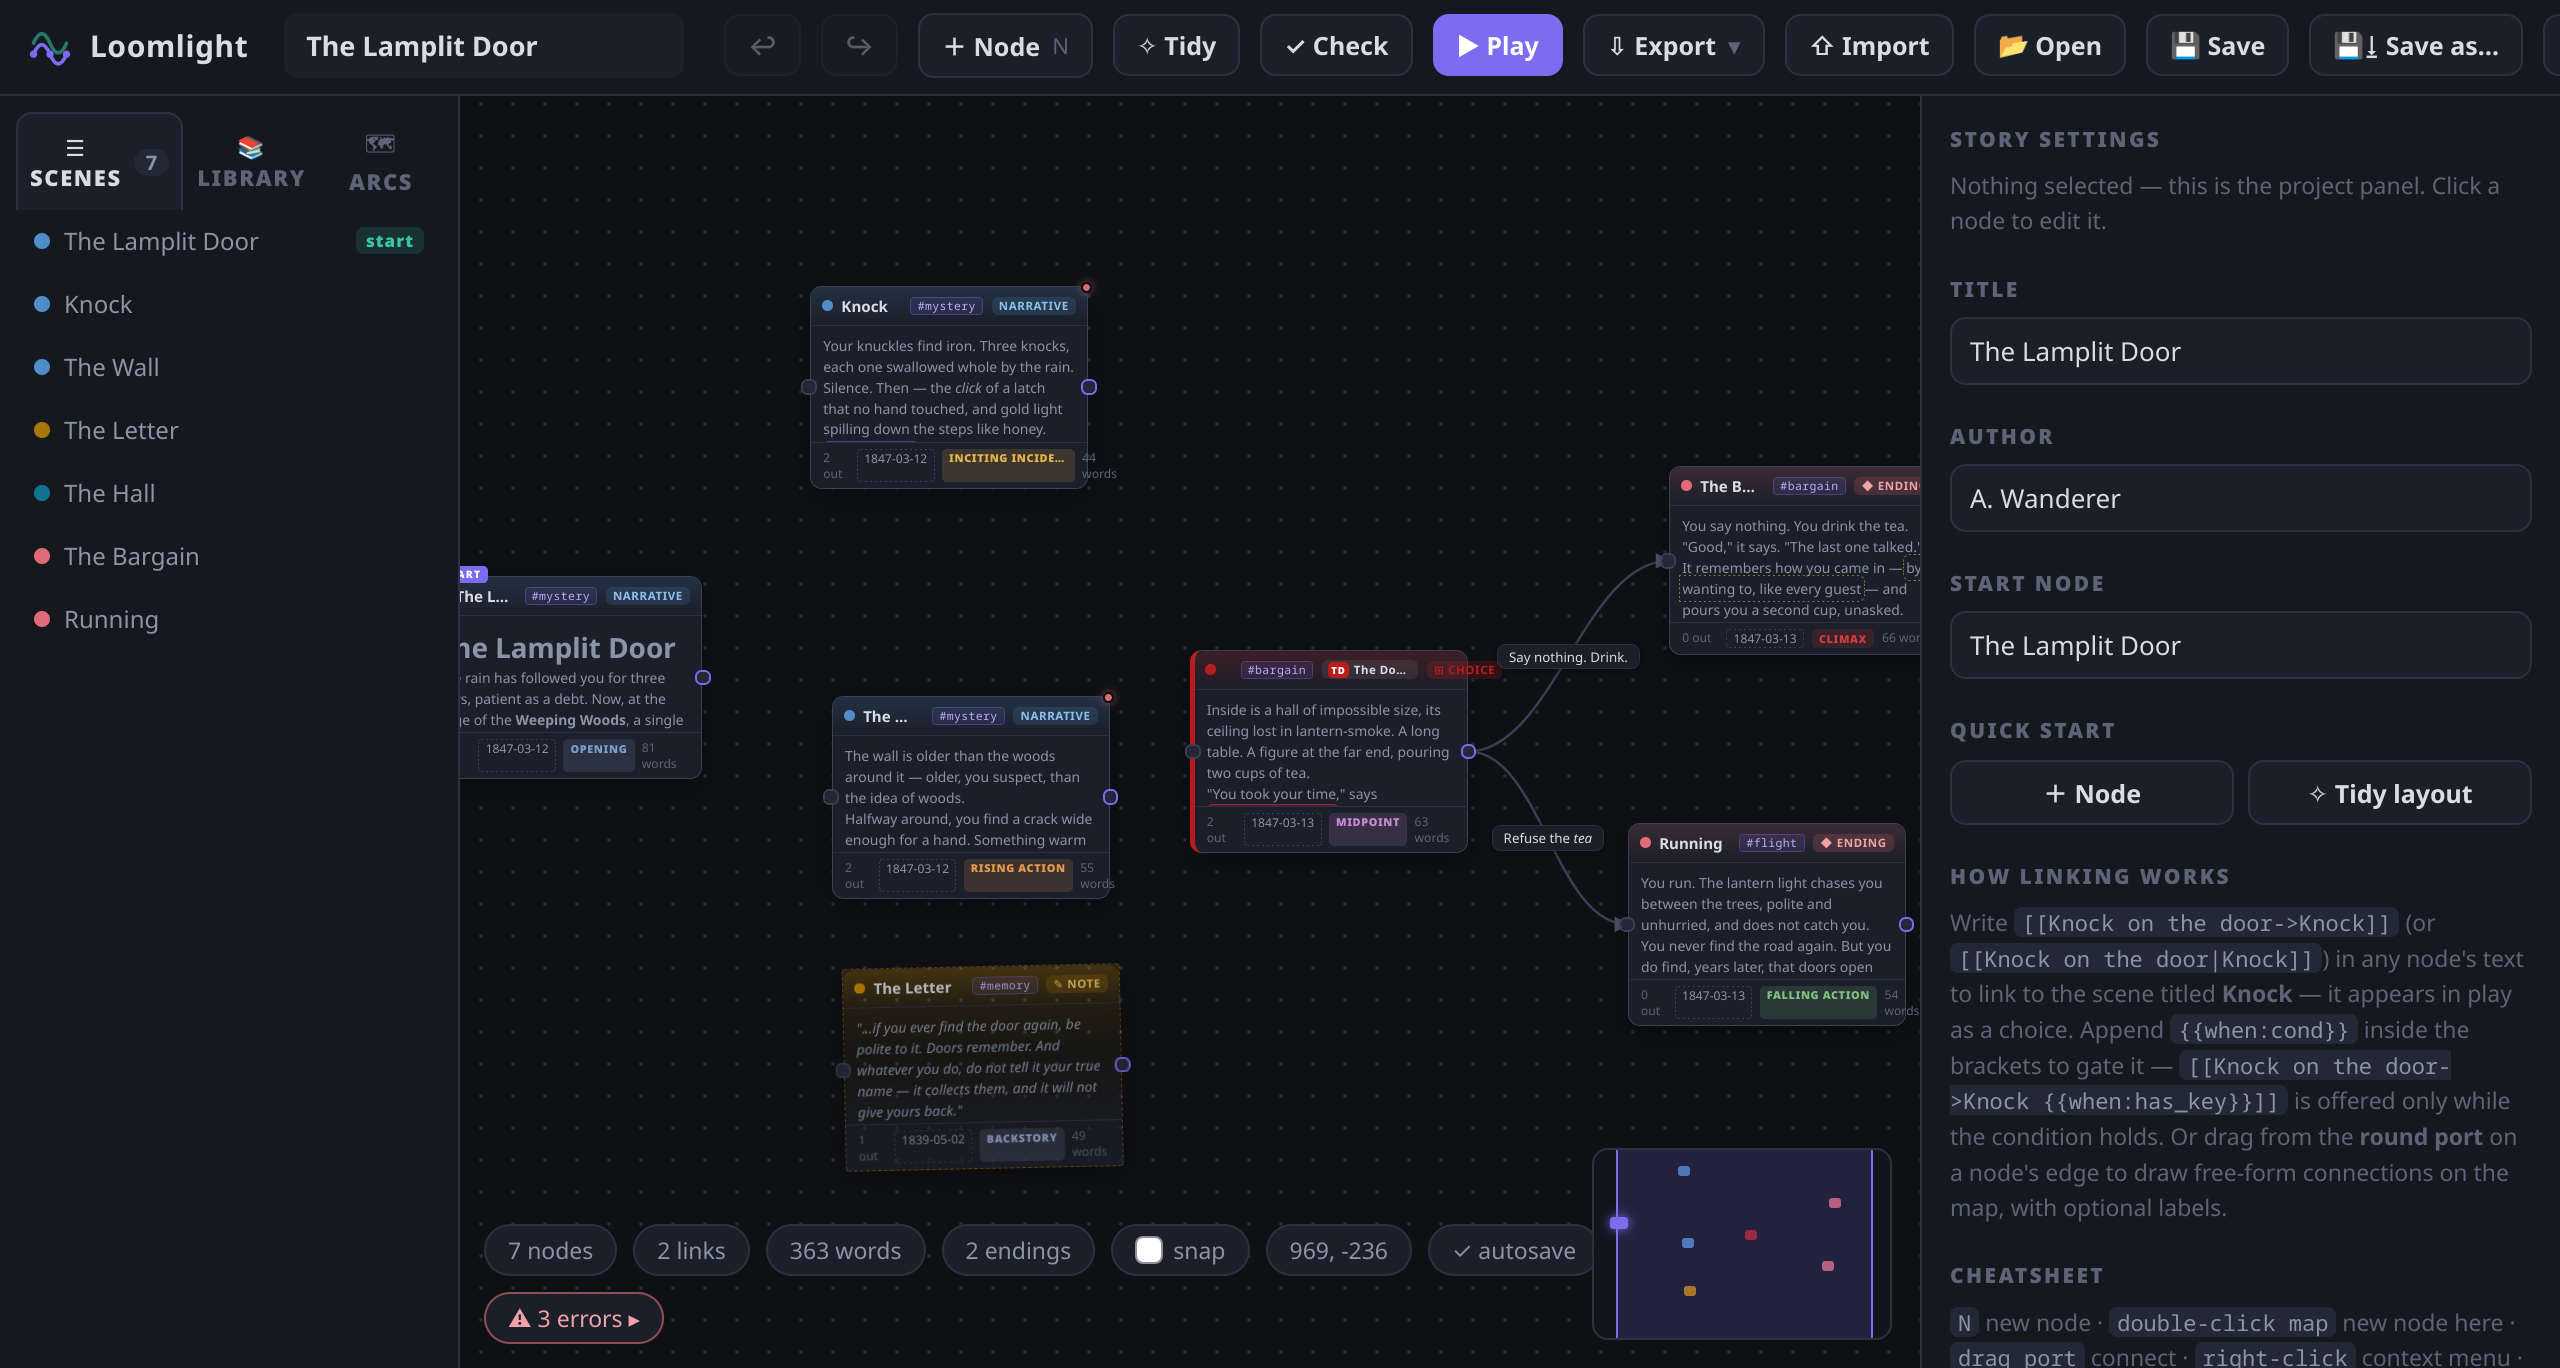The height and width of the screenshot is (1368, 2560).
Task: Expand the 3 errors panel
Action: (x=573, y=1318)
